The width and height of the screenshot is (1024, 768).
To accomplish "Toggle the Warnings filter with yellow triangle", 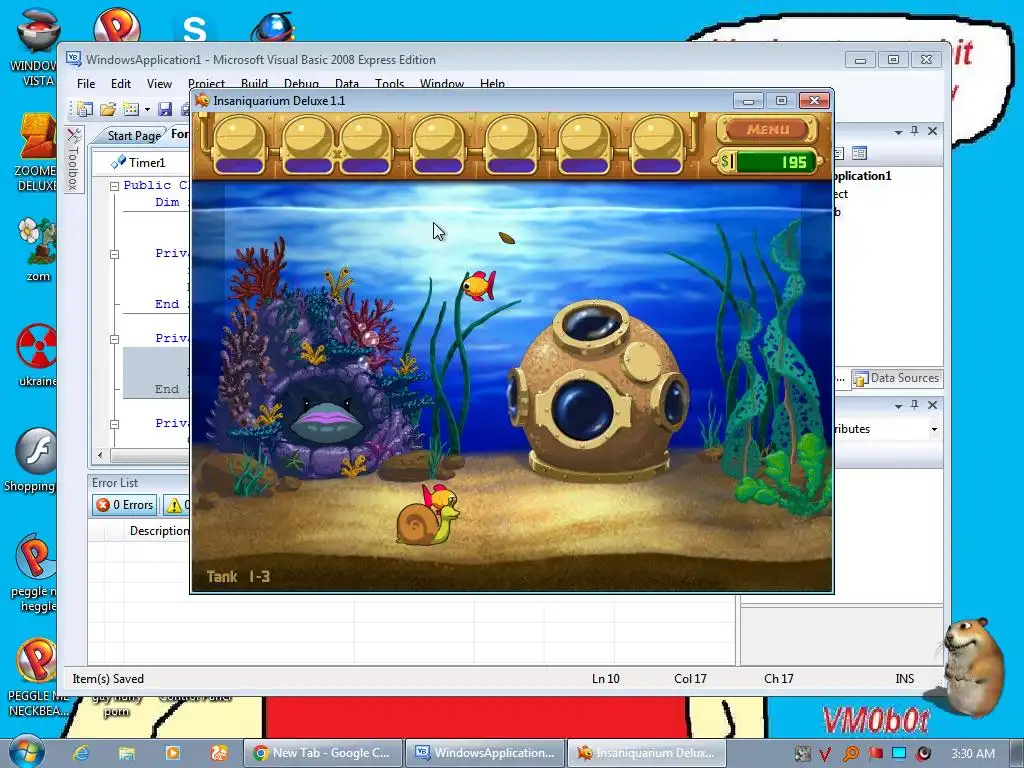I will click(x=177, y=505).
